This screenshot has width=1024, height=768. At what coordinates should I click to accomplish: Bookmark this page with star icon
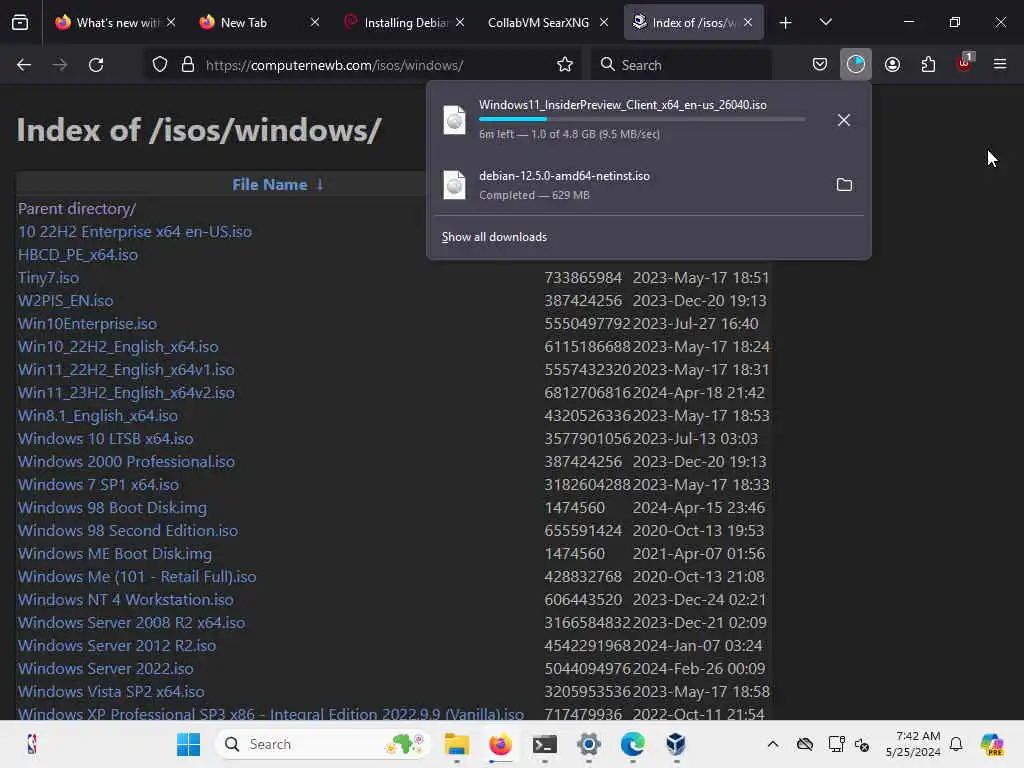tap(565, 65)
